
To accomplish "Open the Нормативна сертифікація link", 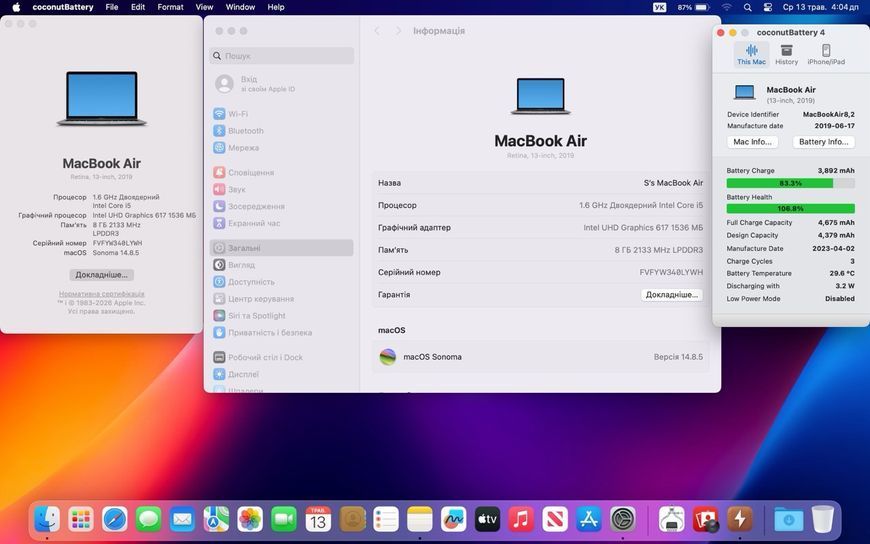I will [x=102, y=294].
